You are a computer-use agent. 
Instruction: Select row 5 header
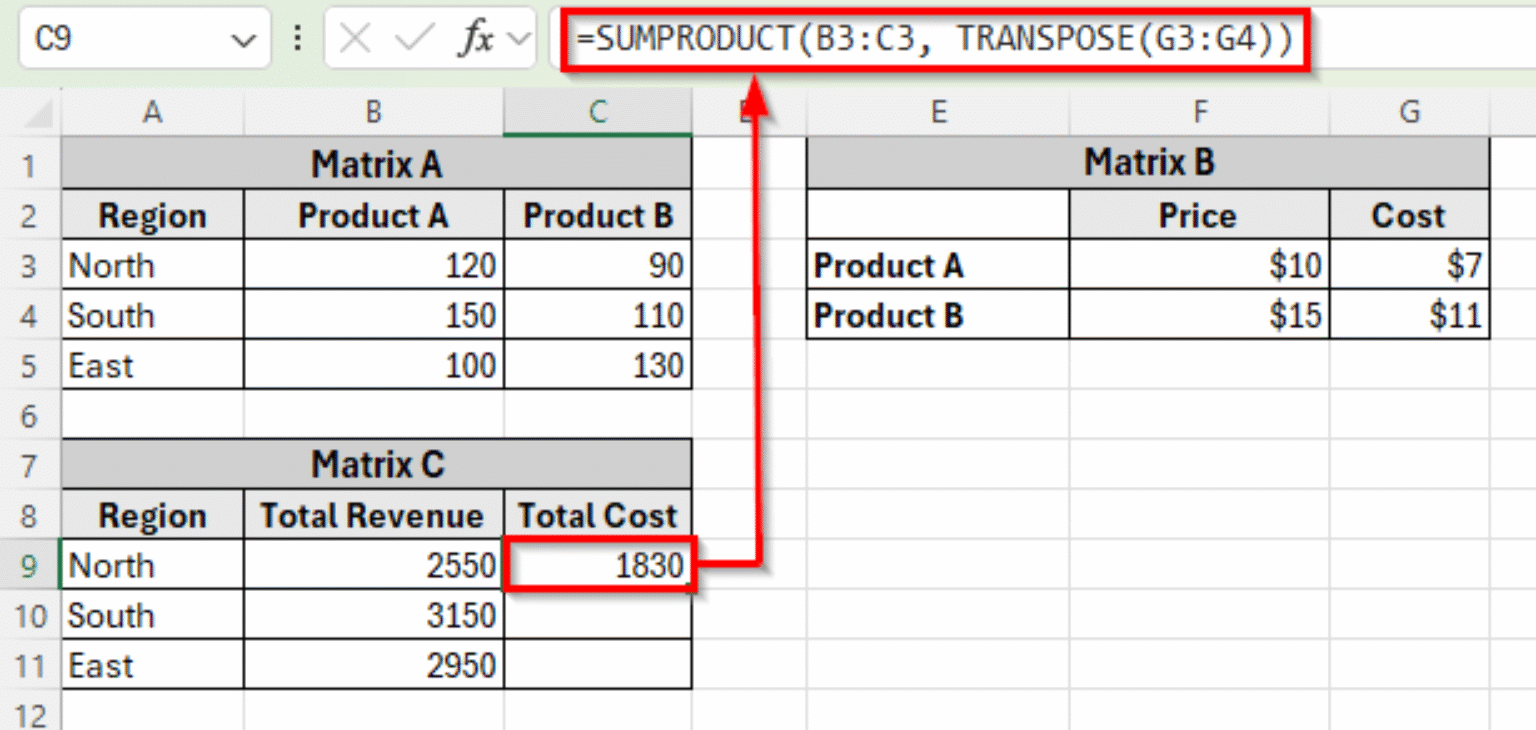pyautogui.click(x=30, y=364)
